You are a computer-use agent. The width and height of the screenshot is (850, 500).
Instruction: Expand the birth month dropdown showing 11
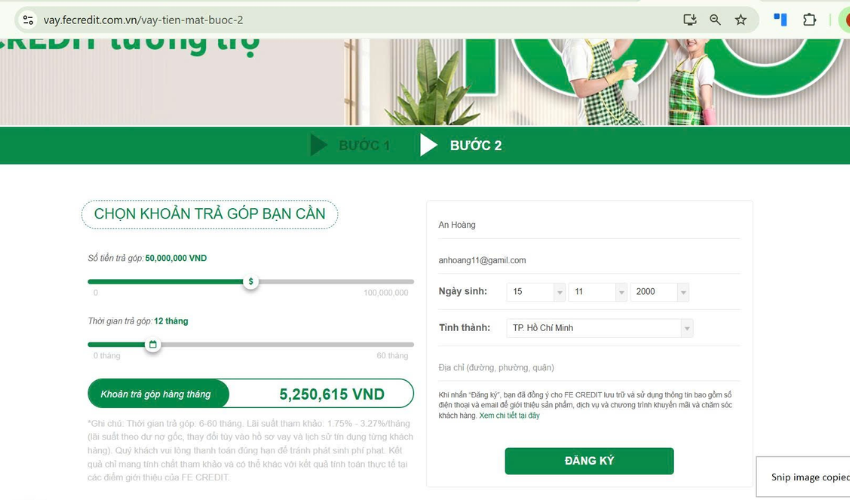[x=598, y=292]
